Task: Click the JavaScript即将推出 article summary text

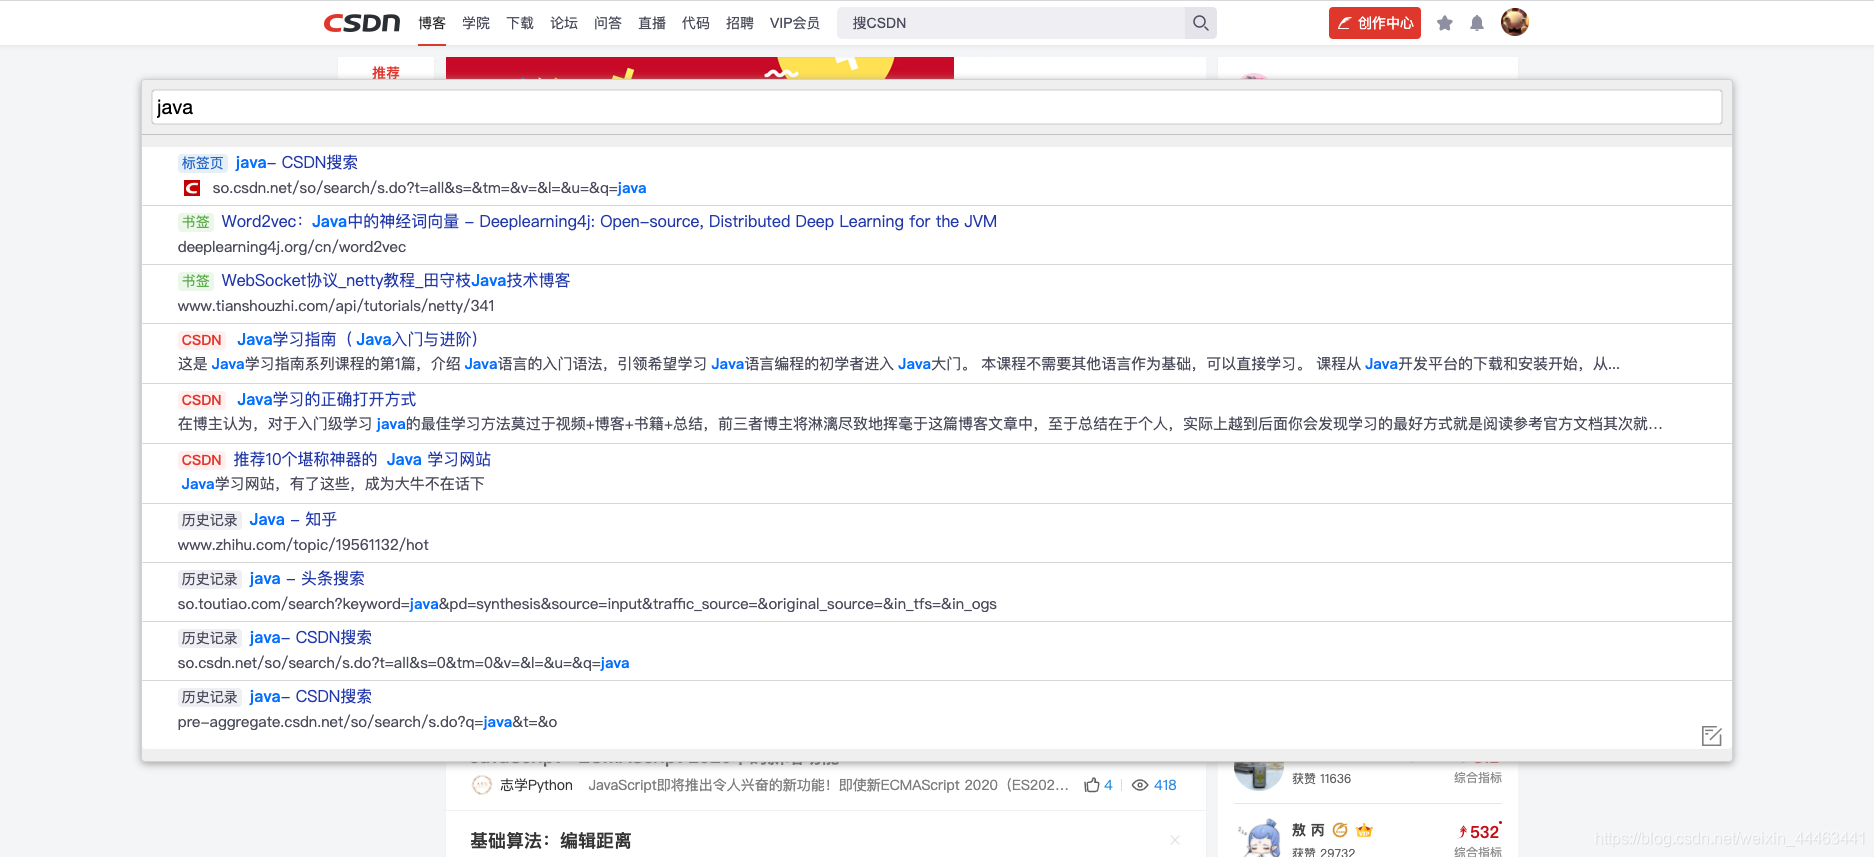Action: click(x=828, y=785)
